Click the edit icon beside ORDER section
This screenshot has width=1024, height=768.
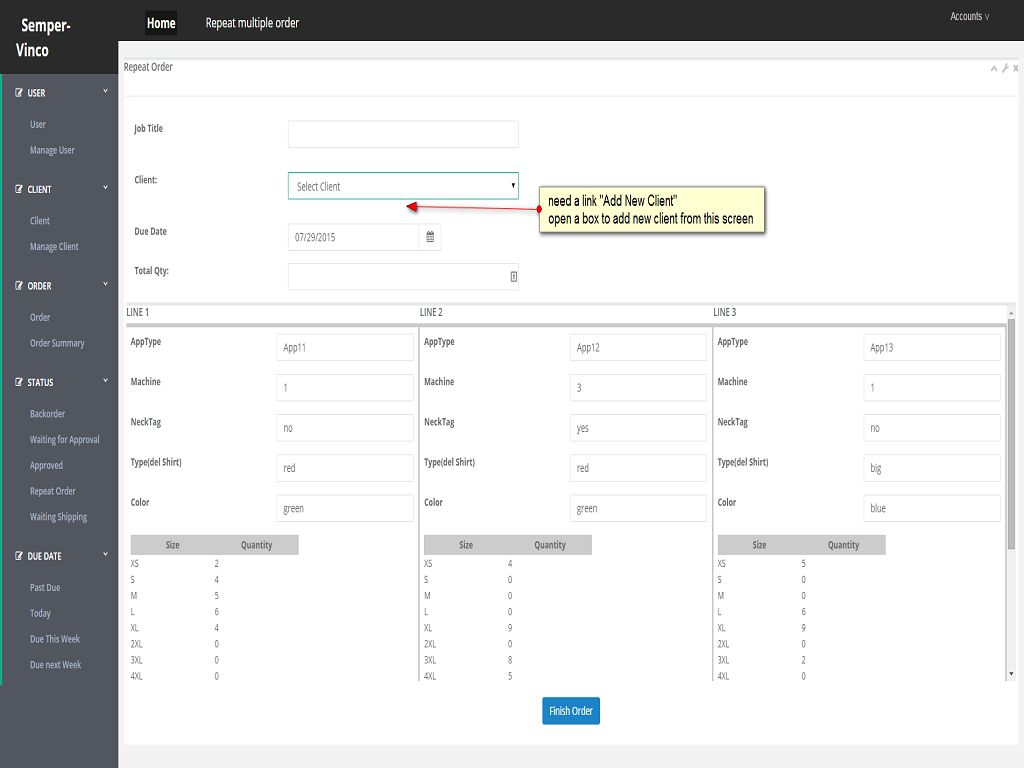click(19, 286)
